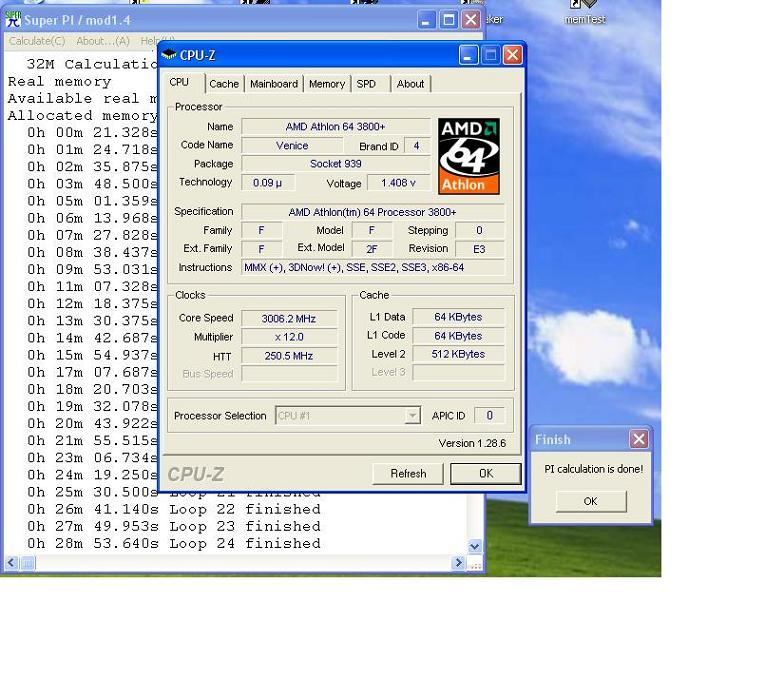The width and height of the screenshot is (765, 680).
Task: Switch to the Mainboard tab
Action: pyautogui.click(x=274, y=84)
